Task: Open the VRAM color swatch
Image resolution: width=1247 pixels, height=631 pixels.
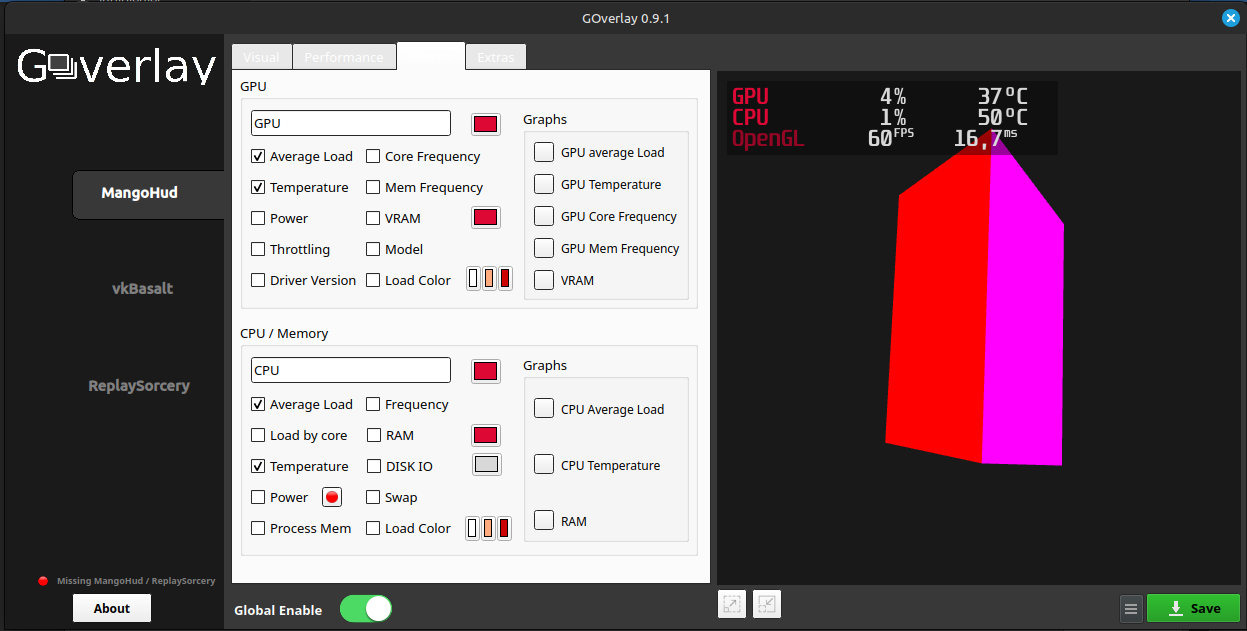Action: (x=486, y=217)
